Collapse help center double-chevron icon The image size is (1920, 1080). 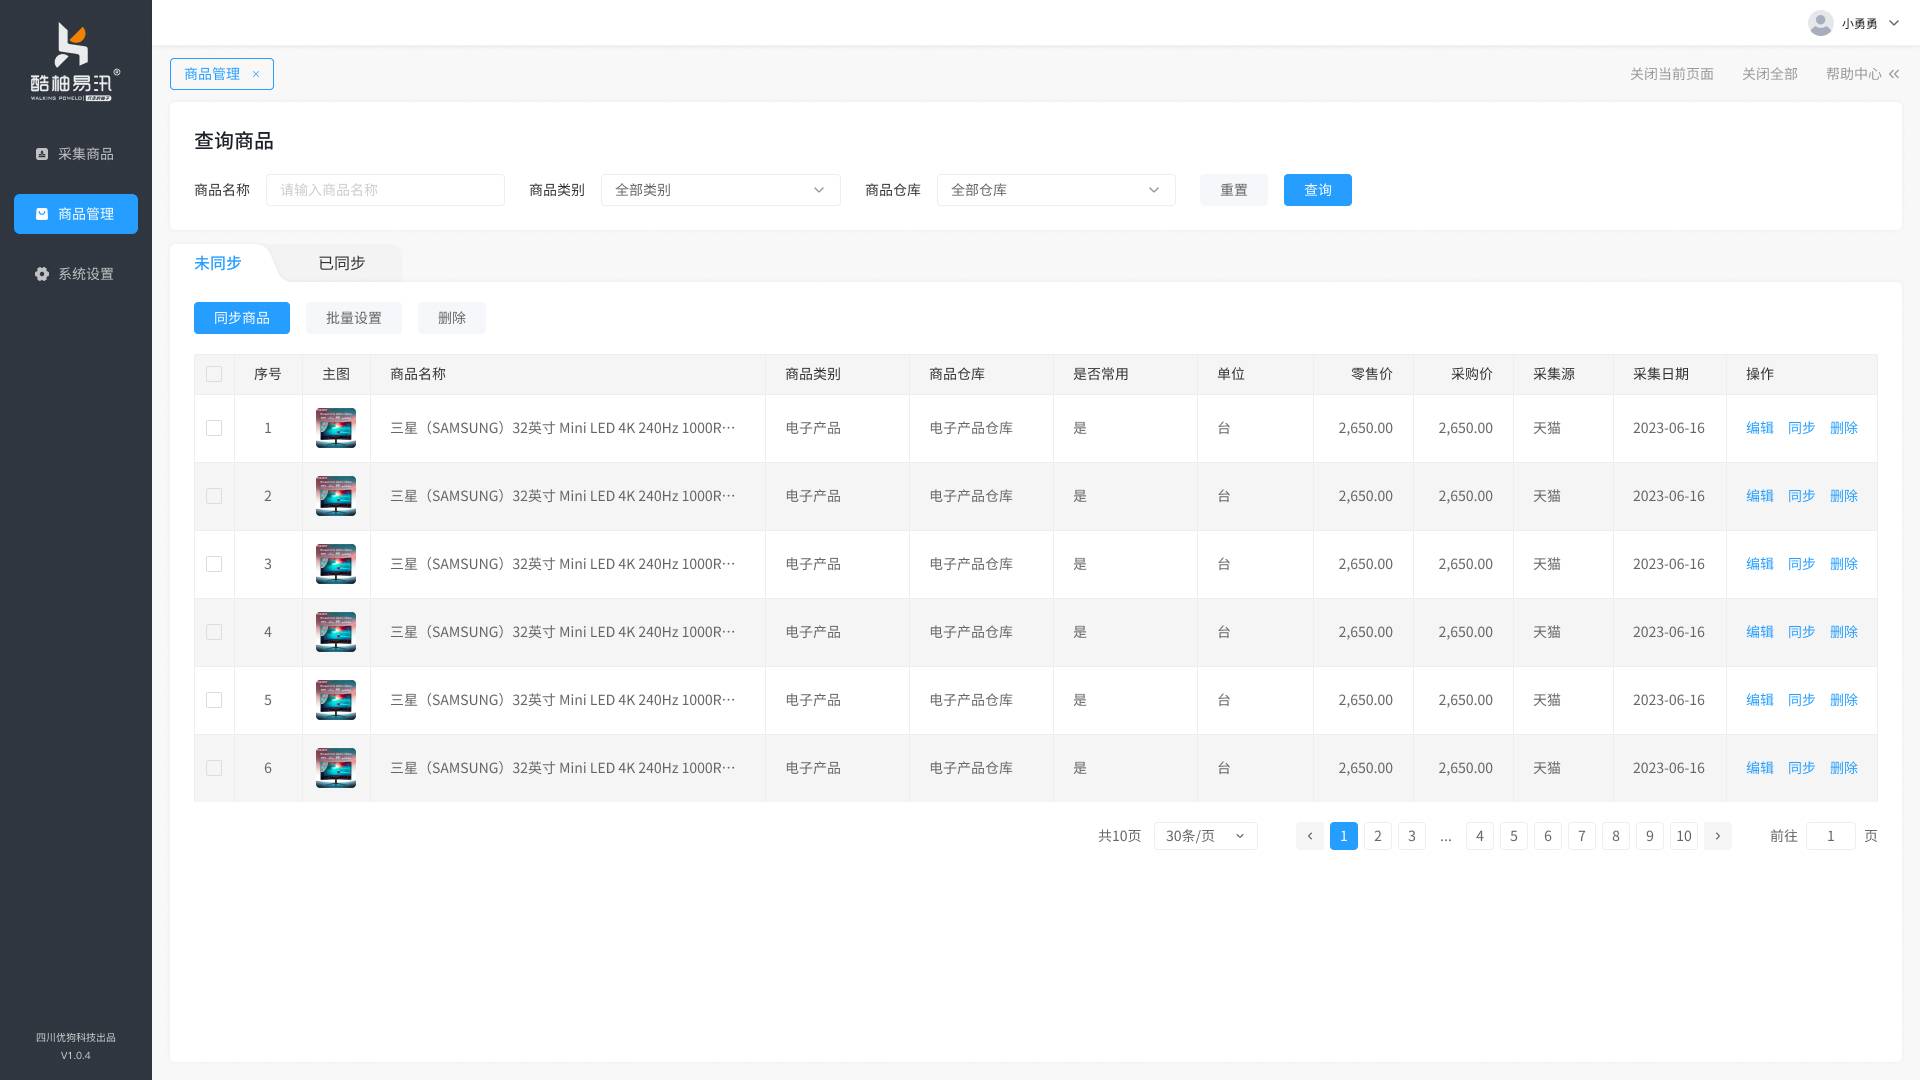[x=1893, y=74]
